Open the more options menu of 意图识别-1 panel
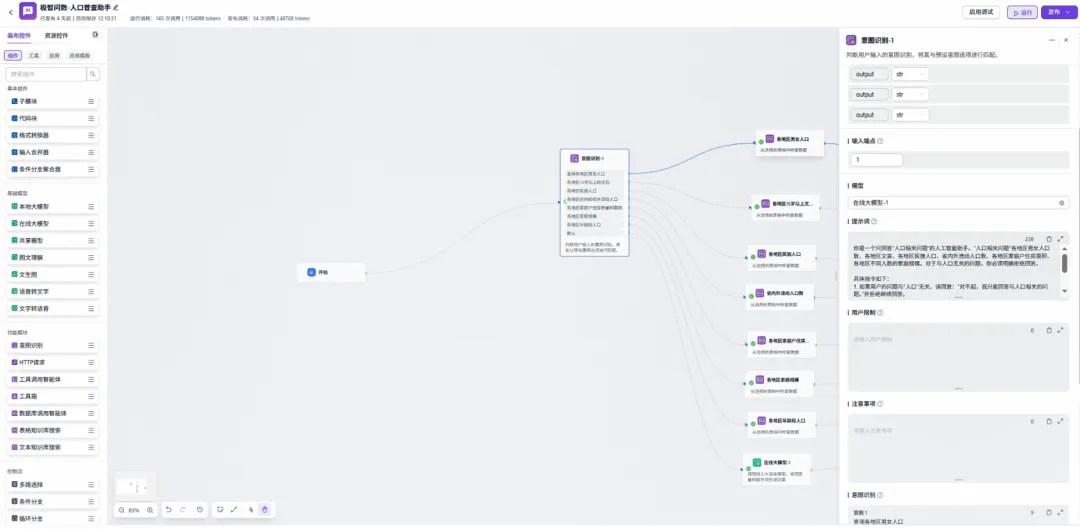Screen dimensions: 1080x529 click(1052, 41)
